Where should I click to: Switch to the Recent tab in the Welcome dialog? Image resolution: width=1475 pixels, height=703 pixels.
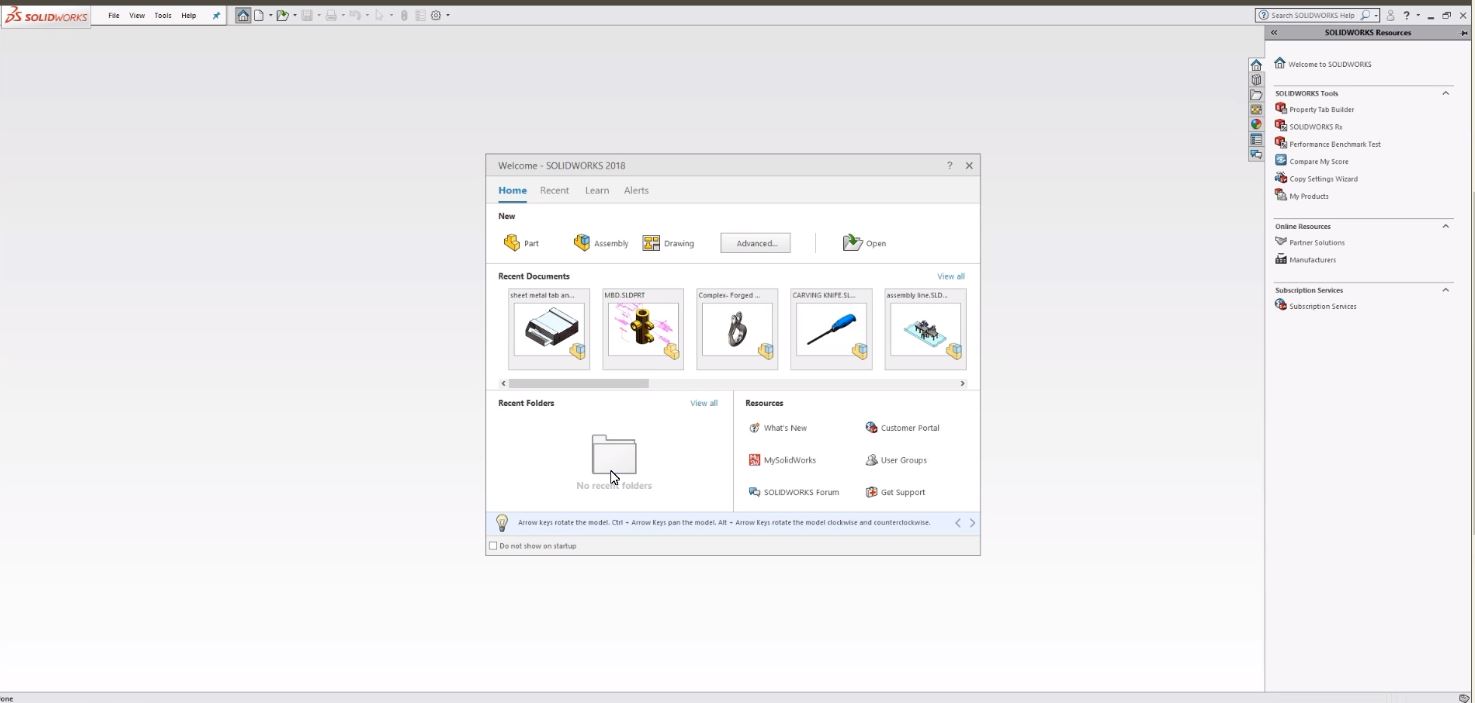(x=554, y=191)
